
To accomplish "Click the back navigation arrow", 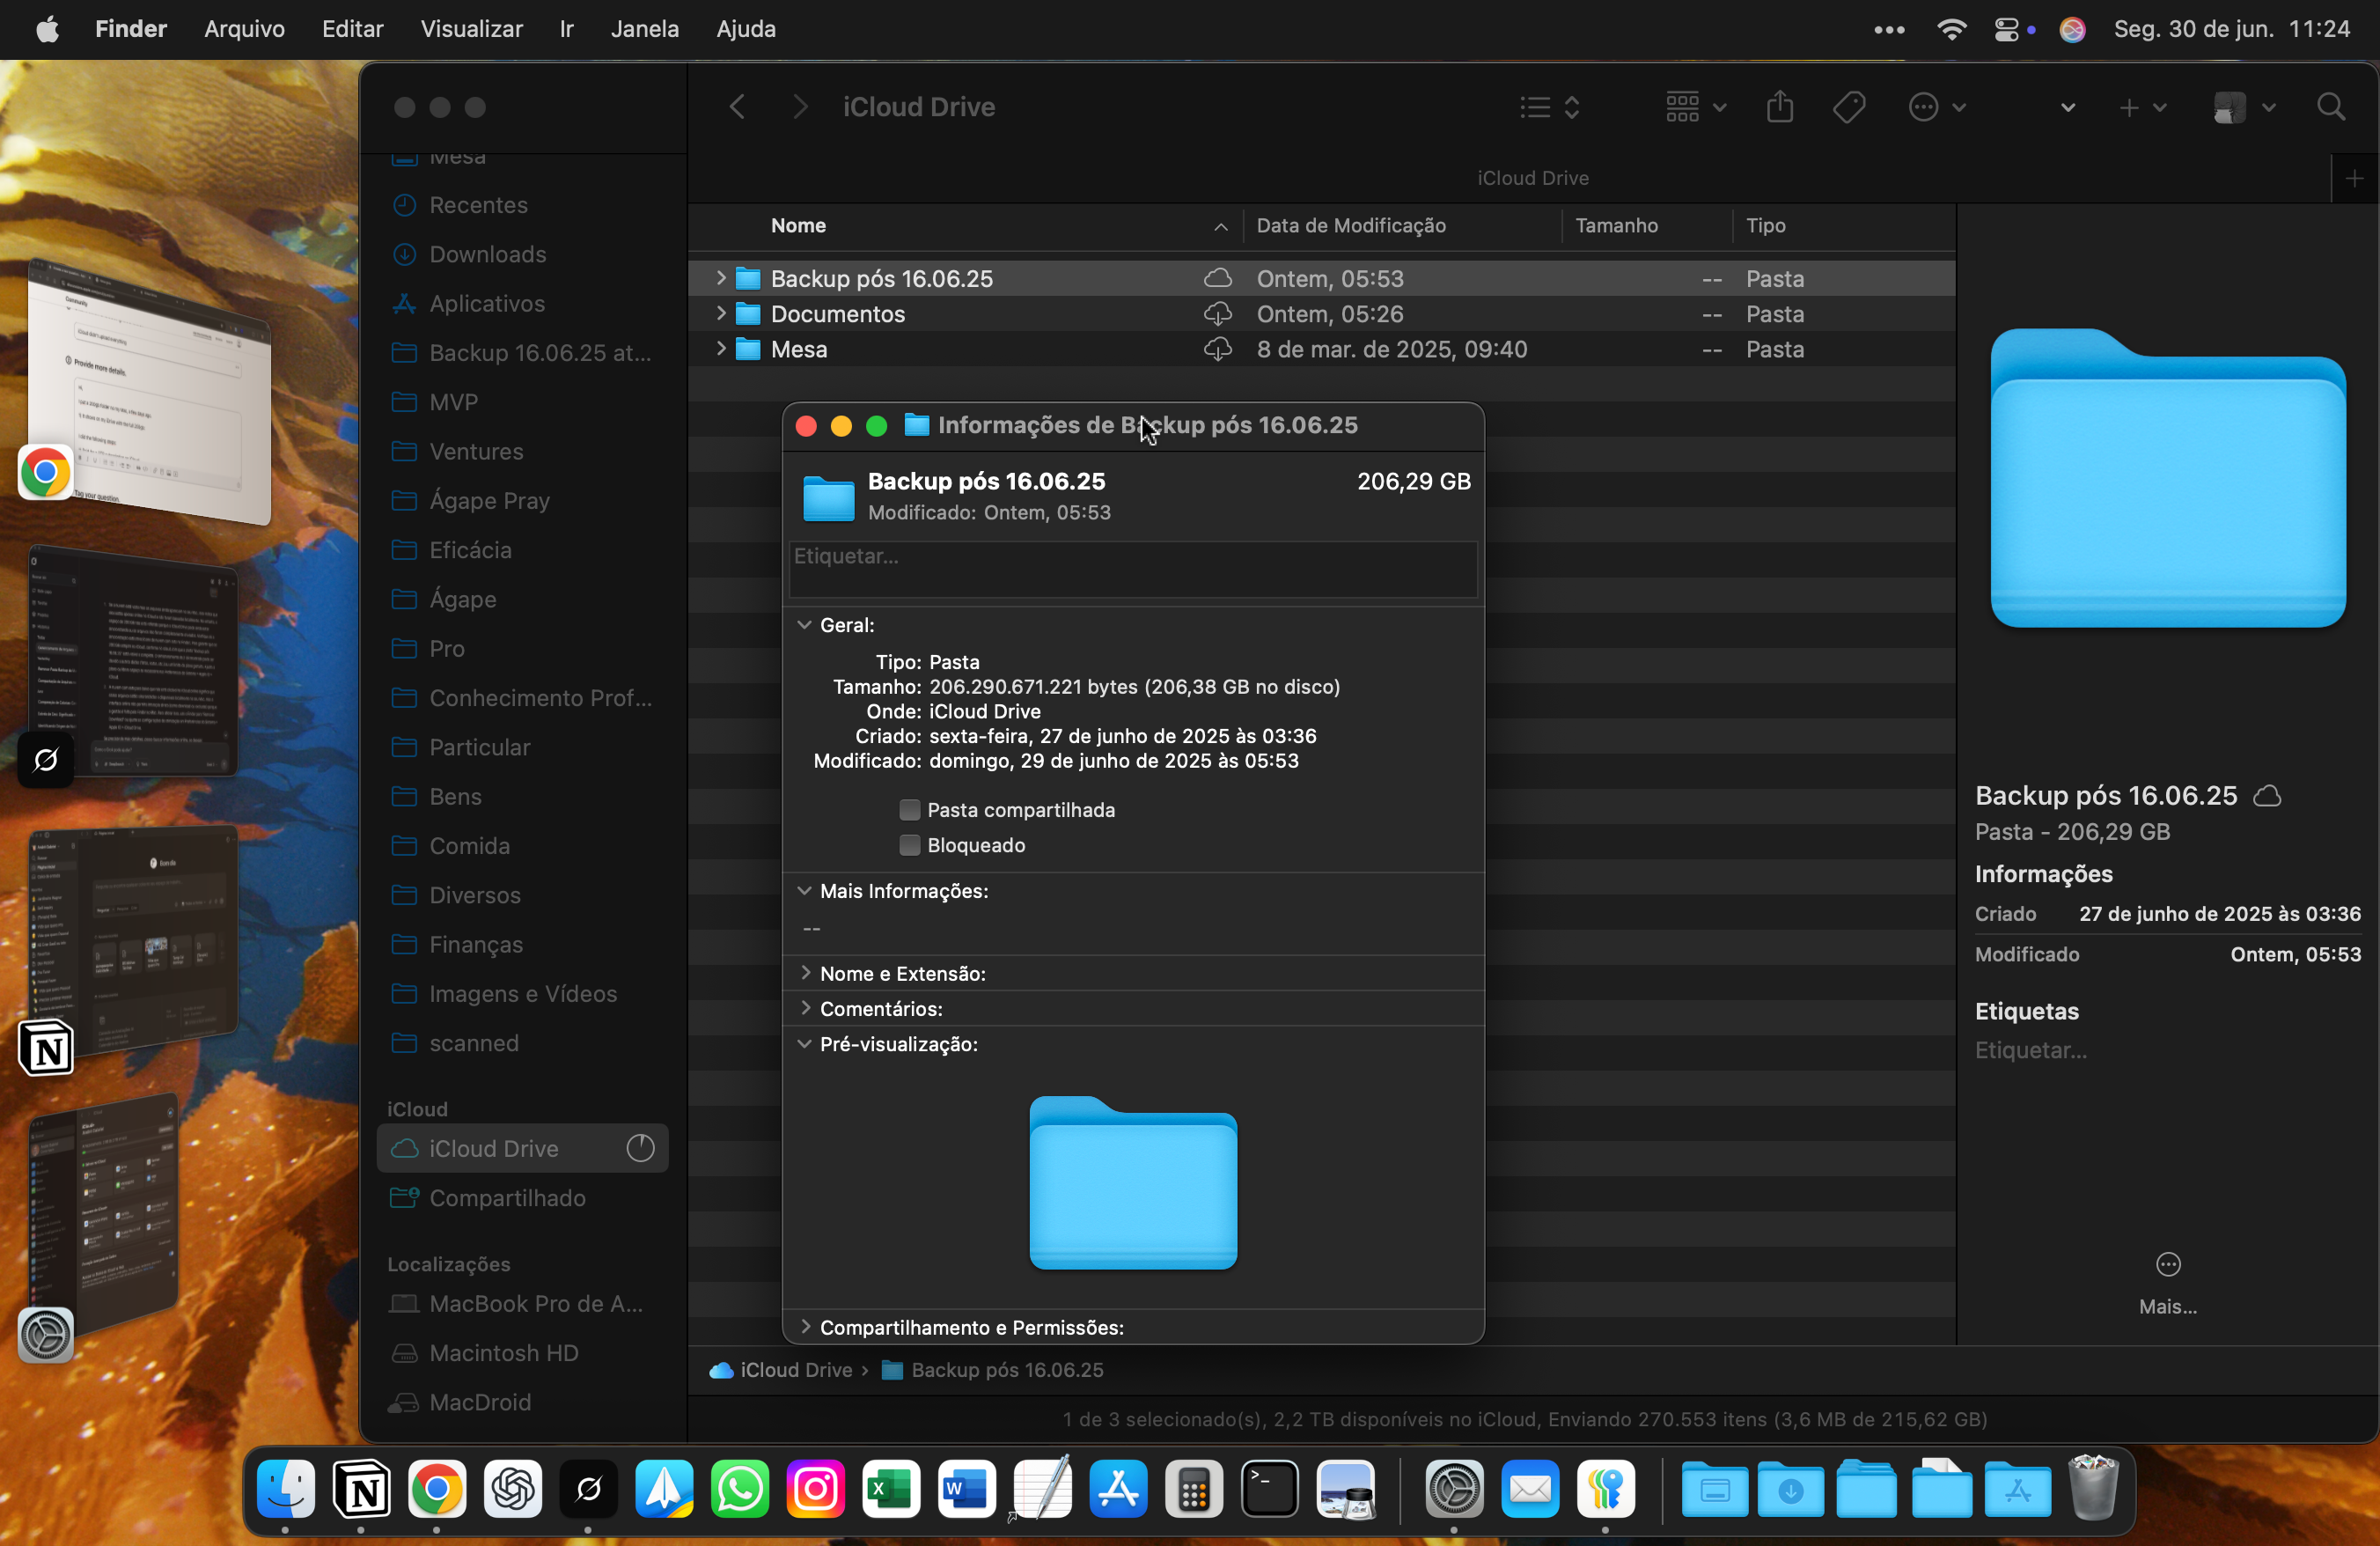I will 737,107.
